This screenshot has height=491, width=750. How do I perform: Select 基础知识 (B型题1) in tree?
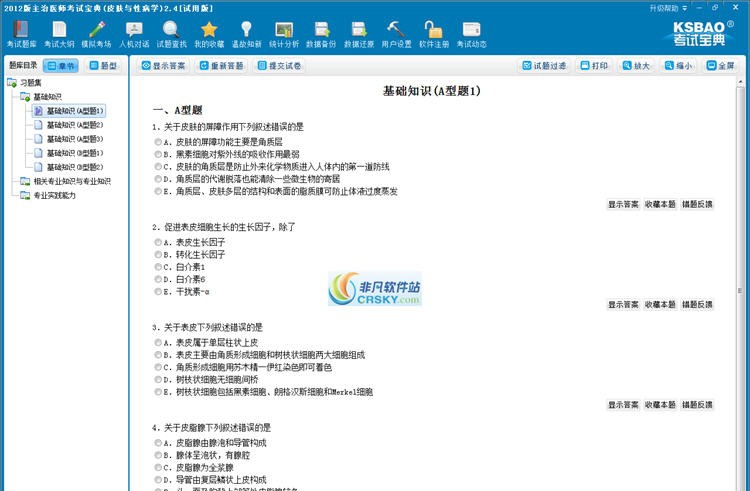coord(69,153)
